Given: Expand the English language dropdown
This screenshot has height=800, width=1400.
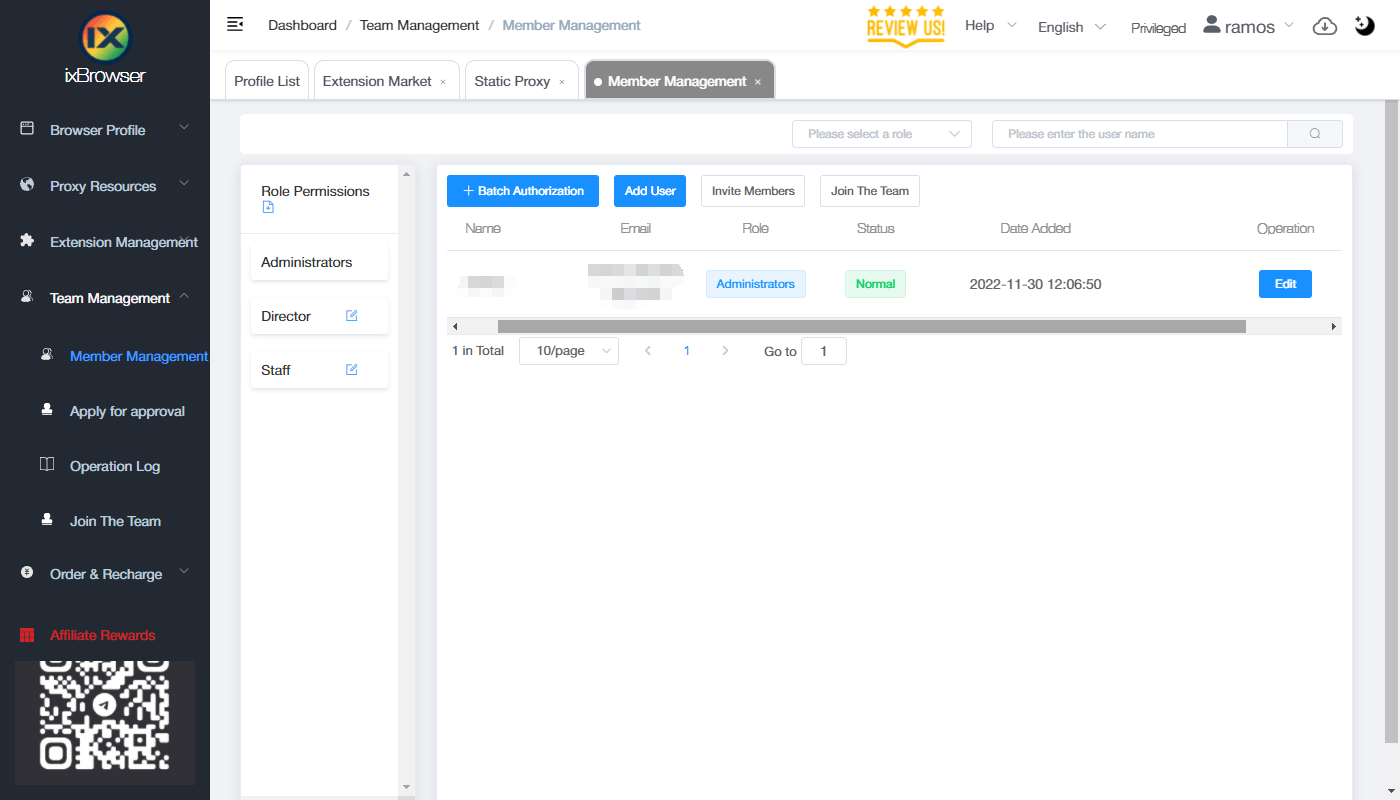Looking at the screenshot, I should (1071, 27).
